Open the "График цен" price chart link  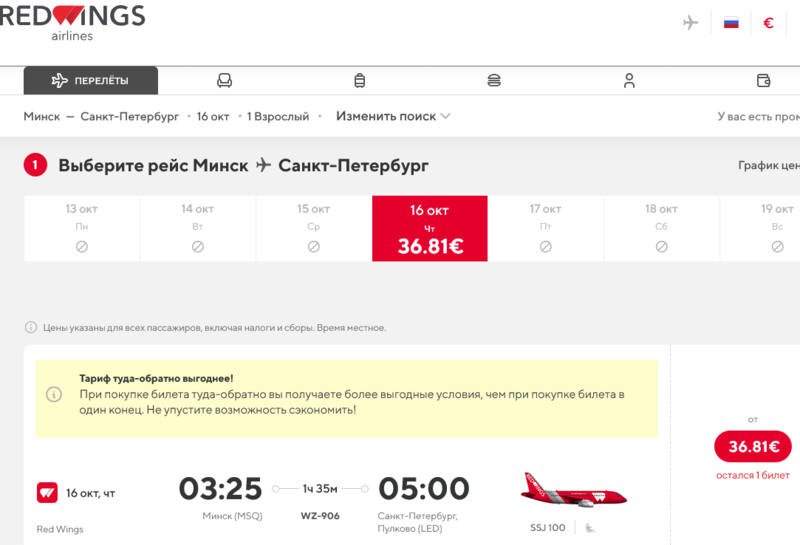pyautogui.click(x=768, y=166)
